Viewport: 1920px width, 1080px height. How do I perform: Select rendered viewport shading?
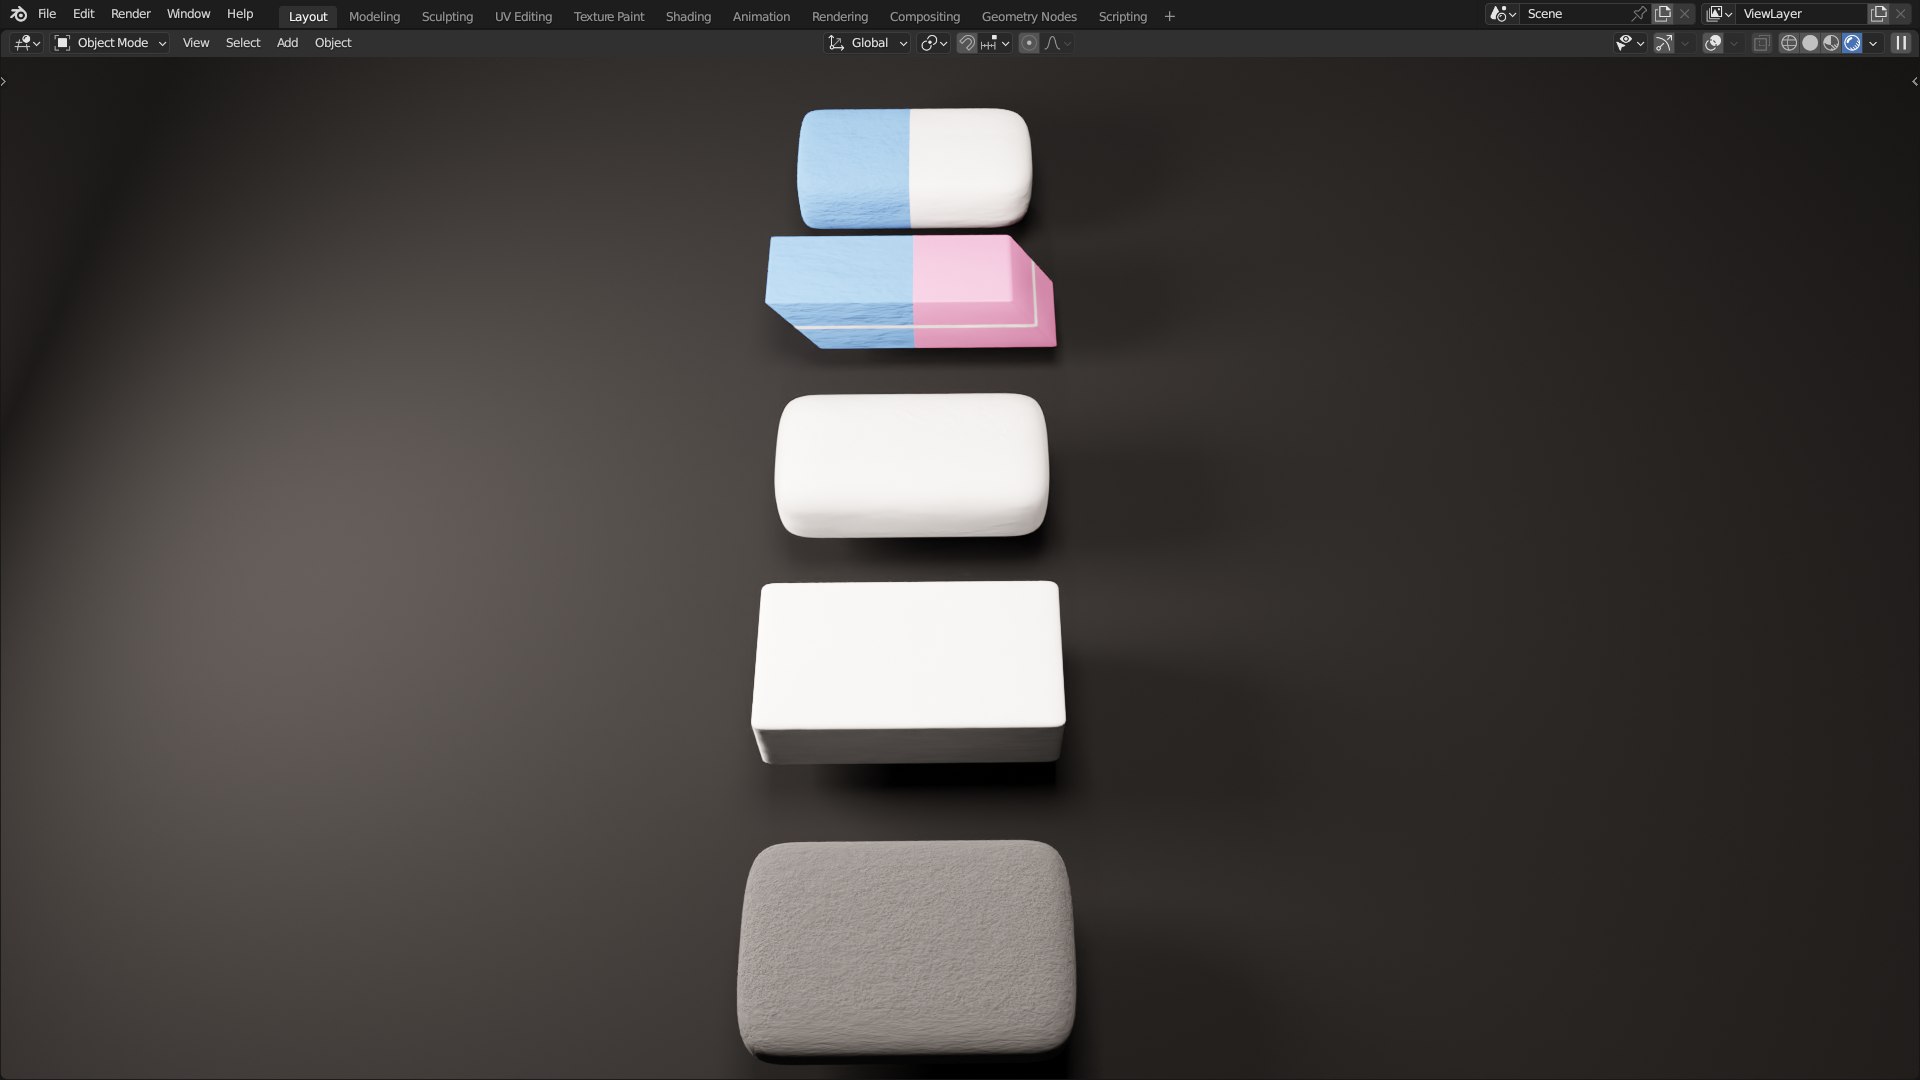coord(1852,43)
